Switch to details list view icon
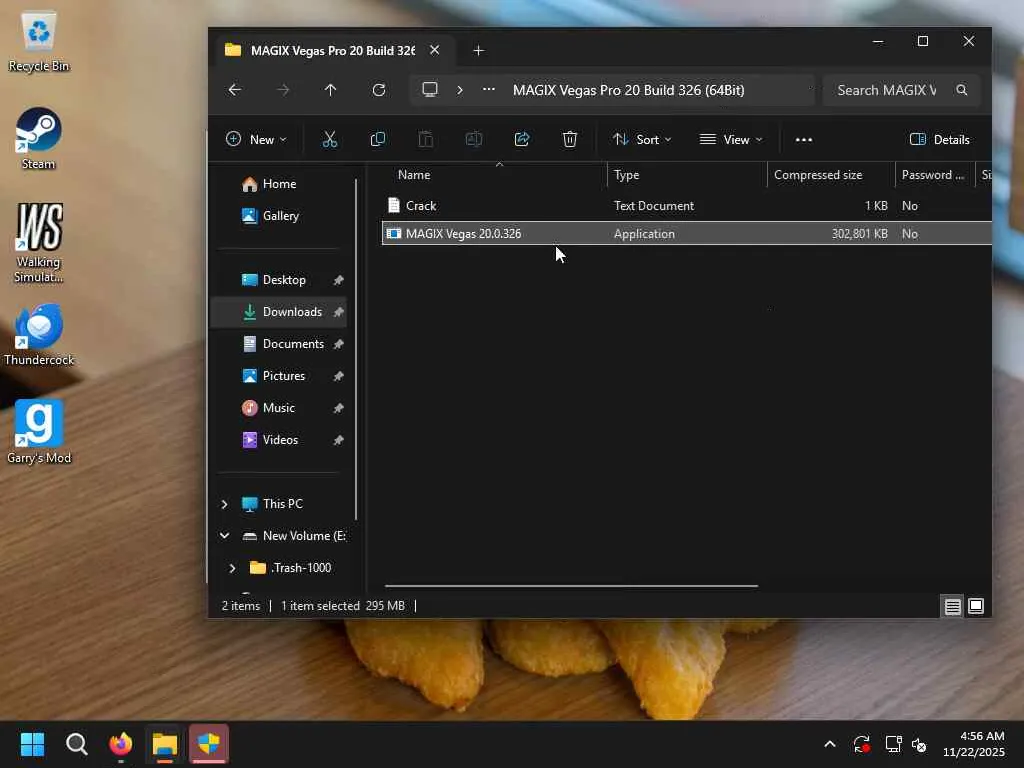 coord(953,606)
